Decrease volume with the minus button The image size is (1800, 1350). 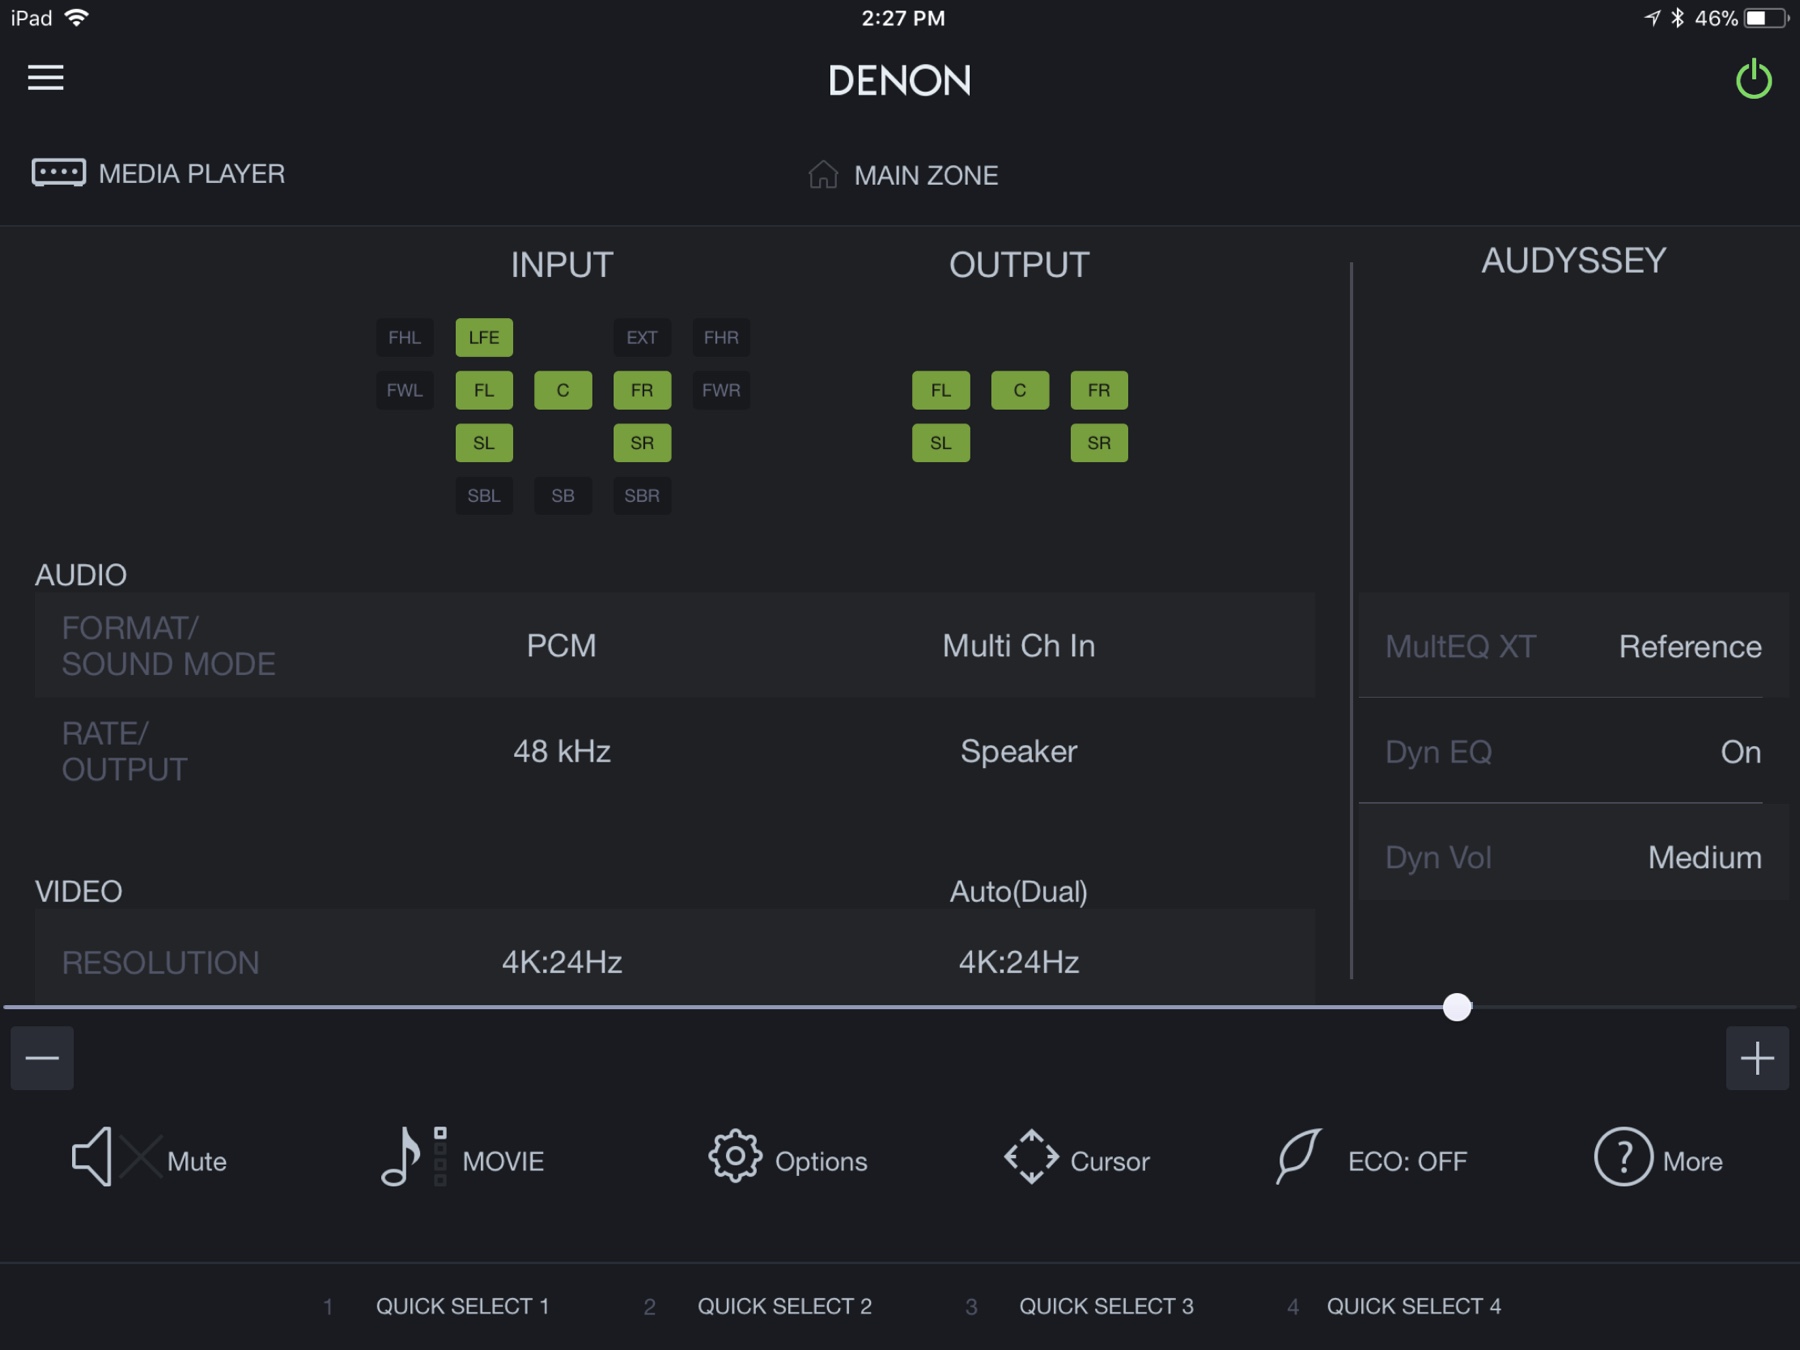(42, 1058)
